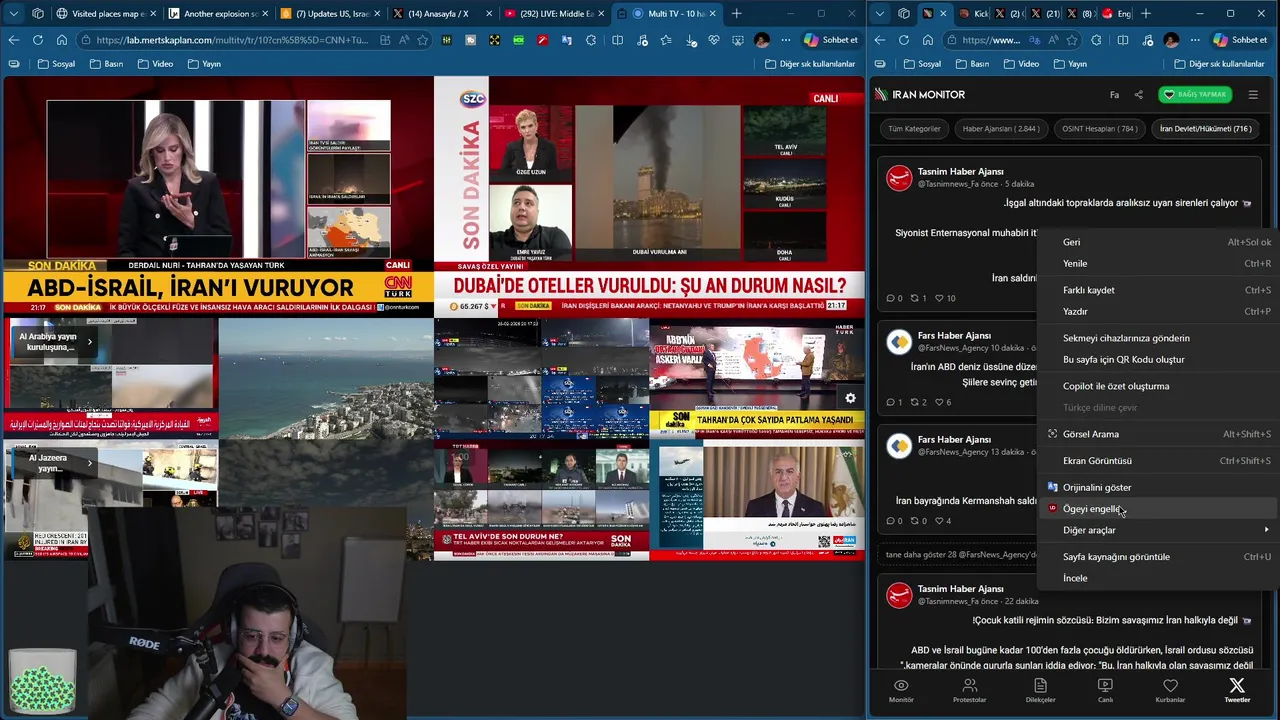Screen dimensions: 1280x720
Task: Click the BAĞIŞ YAPMAK donate button
Action: click(x=1194, y=95)
